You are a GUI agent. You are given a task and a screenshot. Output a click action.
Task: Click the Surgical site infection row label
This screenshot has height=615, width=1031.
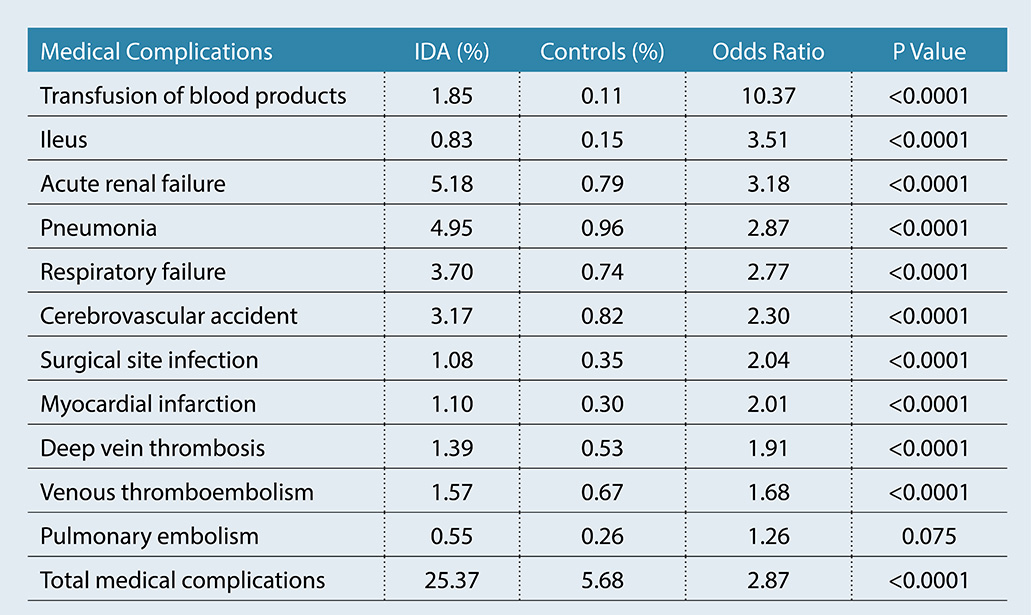149,360
